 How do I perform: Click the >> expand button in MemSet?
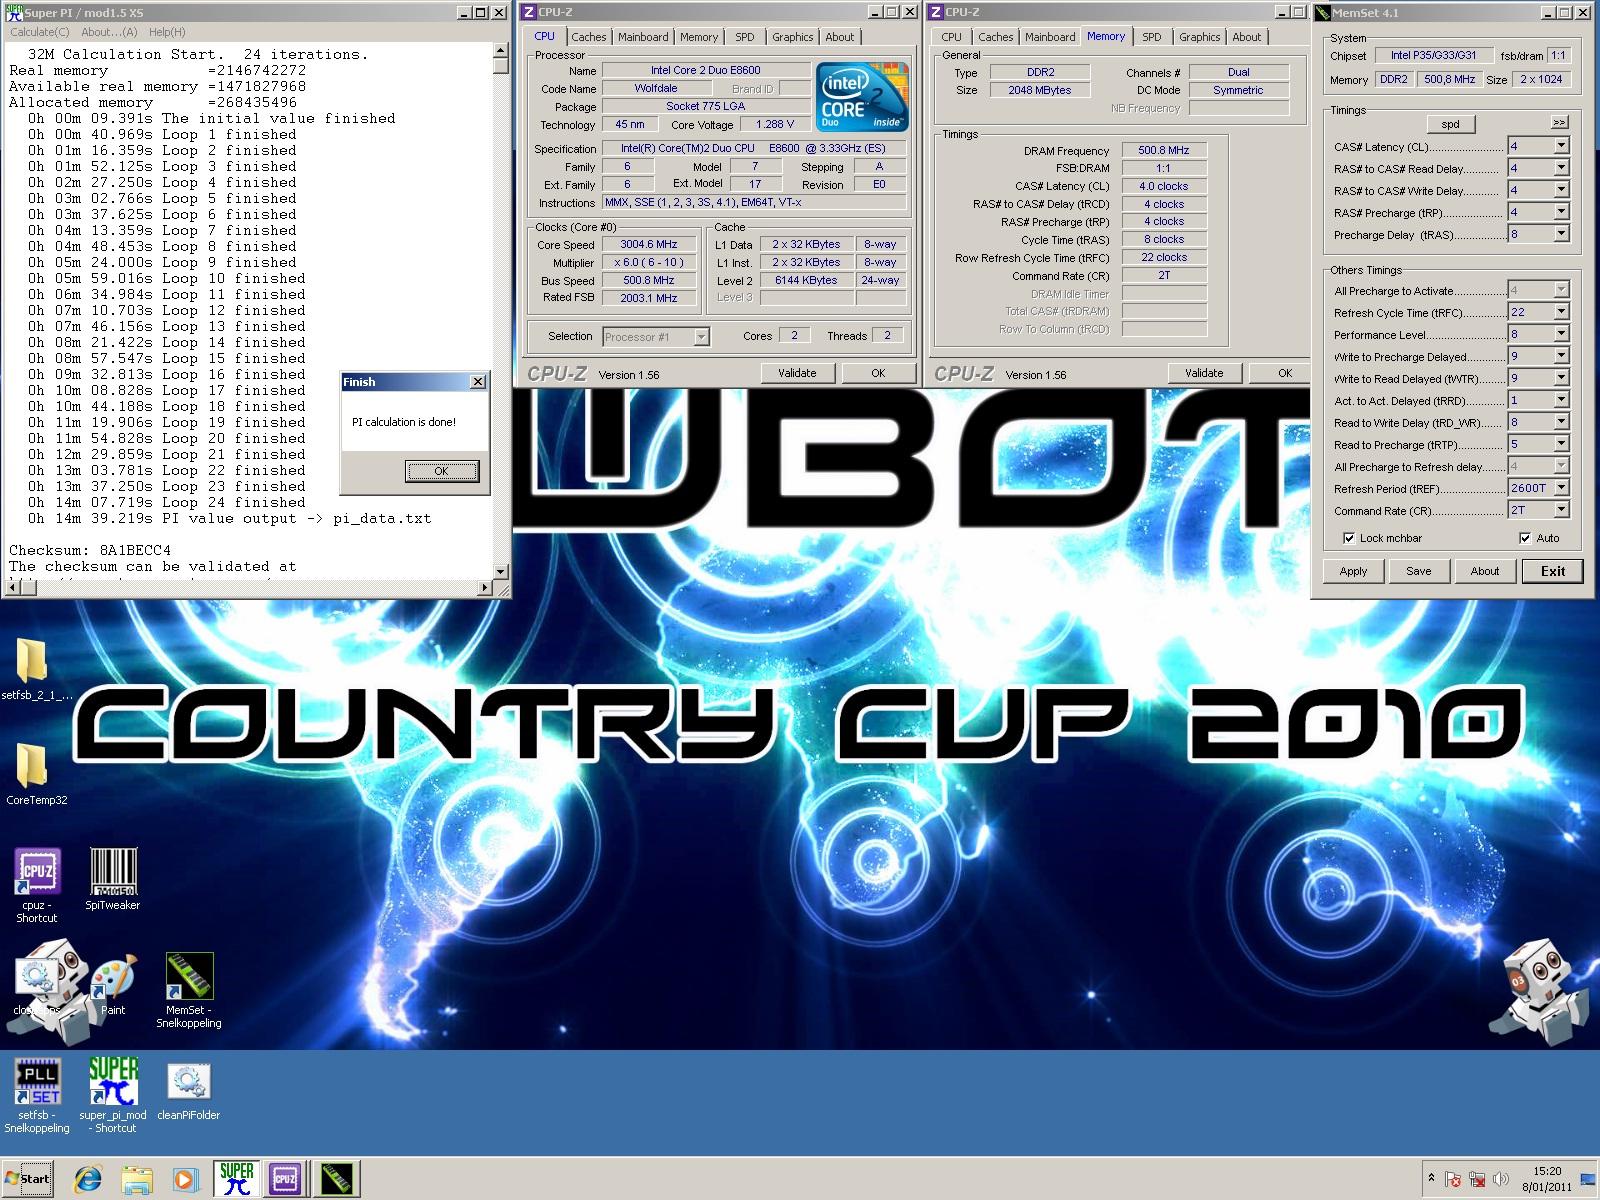coord(1559,122)
